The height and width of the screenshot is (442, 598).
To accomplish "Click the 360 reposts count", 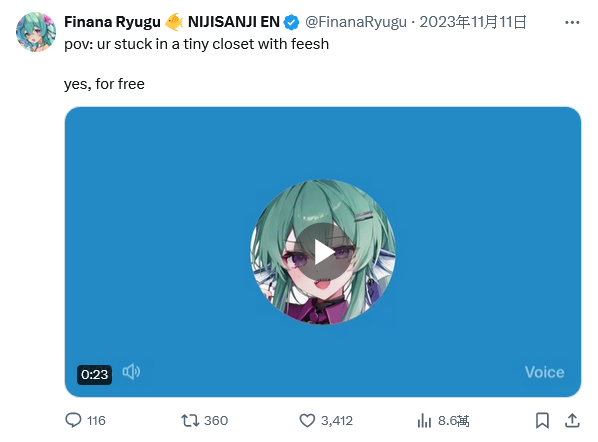I will pos(216,421).
